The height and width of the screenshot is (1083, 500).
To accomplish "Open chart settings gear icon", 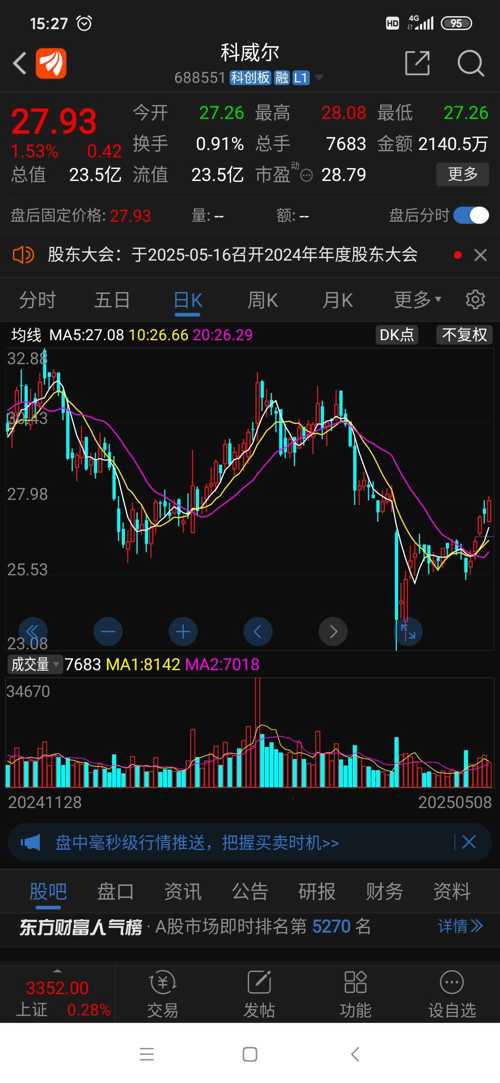I will tap(474, 300).
